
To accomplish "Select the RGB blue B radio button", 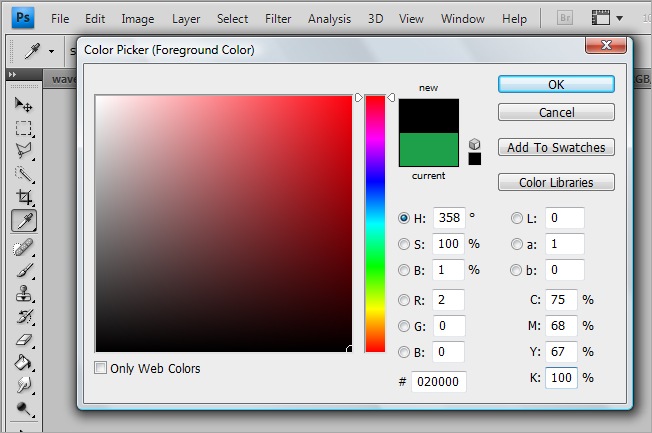I will coord(403,352).
